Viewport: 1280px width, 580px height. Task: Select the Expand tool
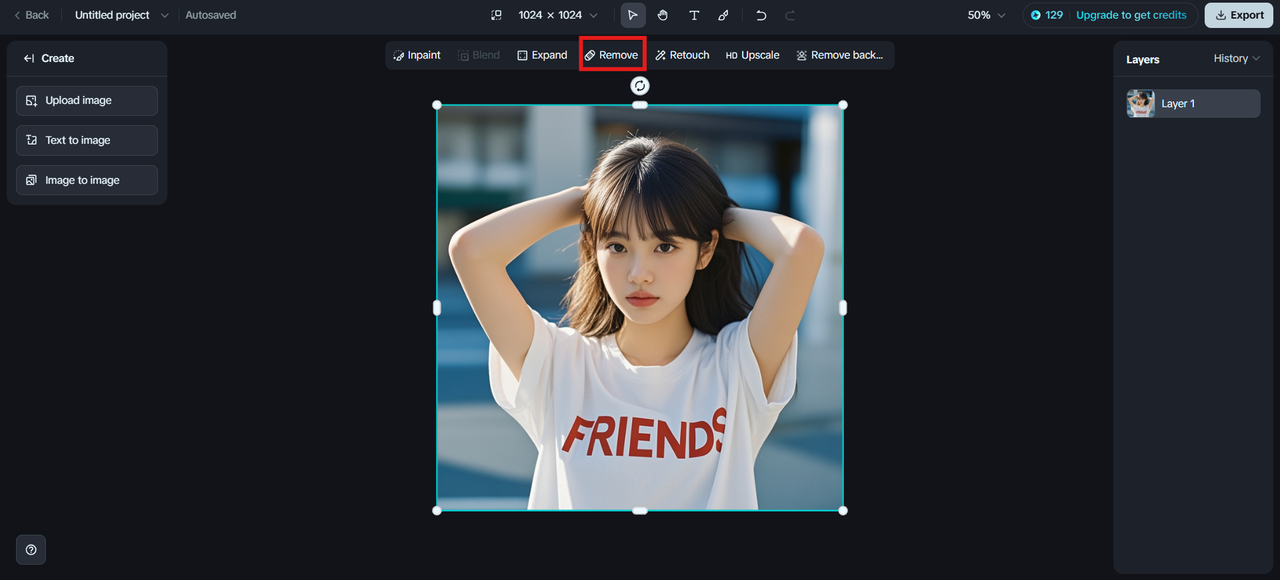[542, 55]
